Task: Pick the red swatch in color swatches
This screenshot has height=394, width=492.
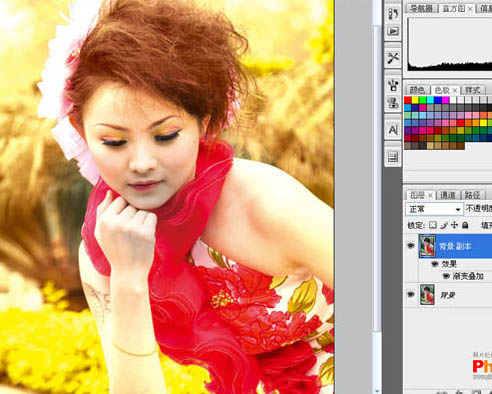Action: (x=408, y=100)
